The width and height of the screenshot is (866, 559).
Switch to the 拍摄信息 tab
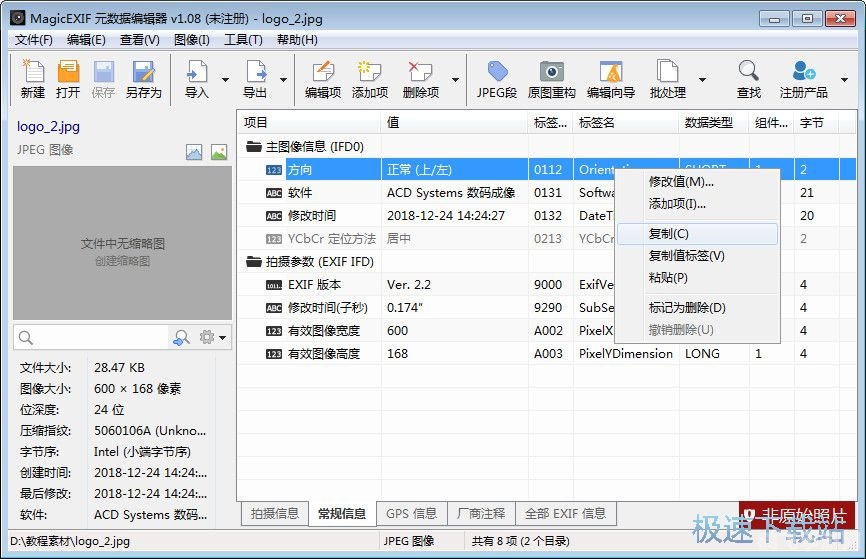coord(274,514)
